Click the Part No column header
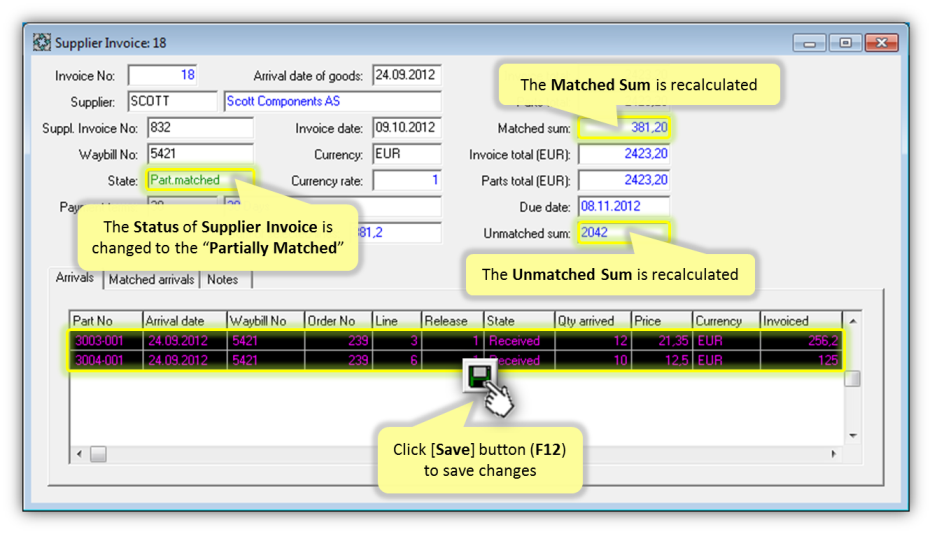This screenshot has height=534, width=932. tap(106, 321)
